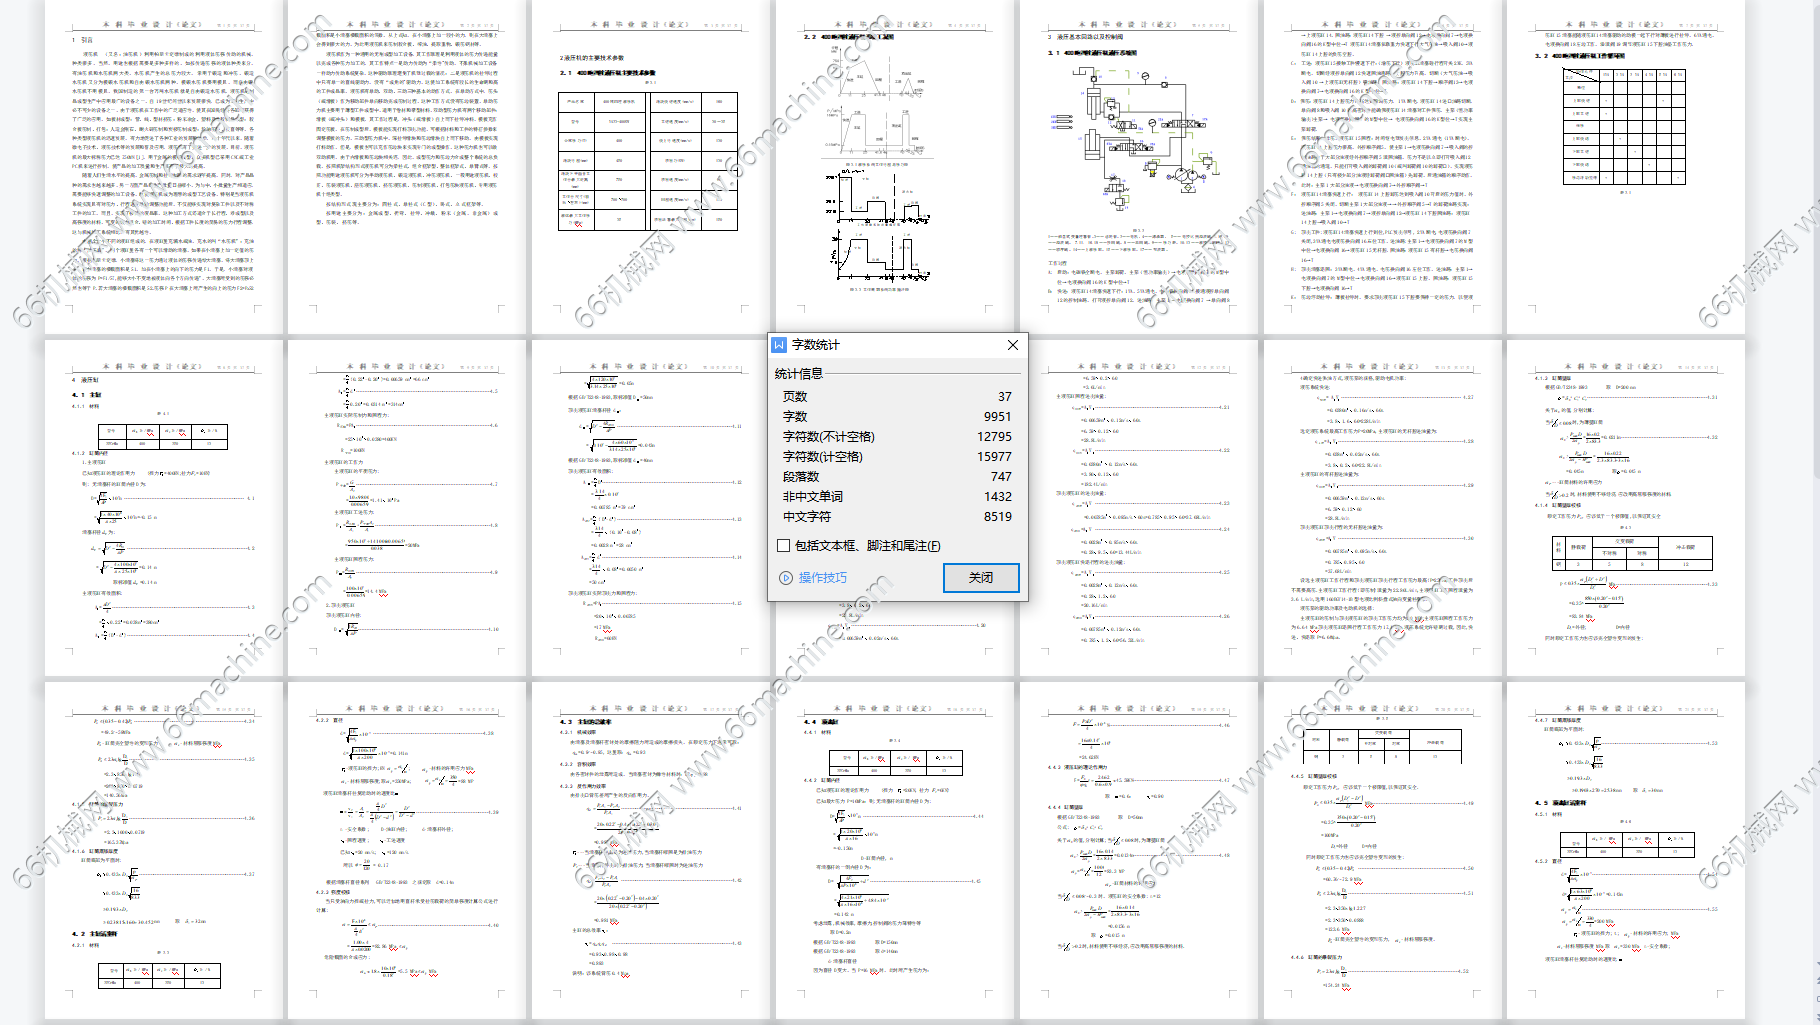Open the 操作技巧 tips link
The width and height of the screenshot is (1820, 1025).
[x=822, y=578]
